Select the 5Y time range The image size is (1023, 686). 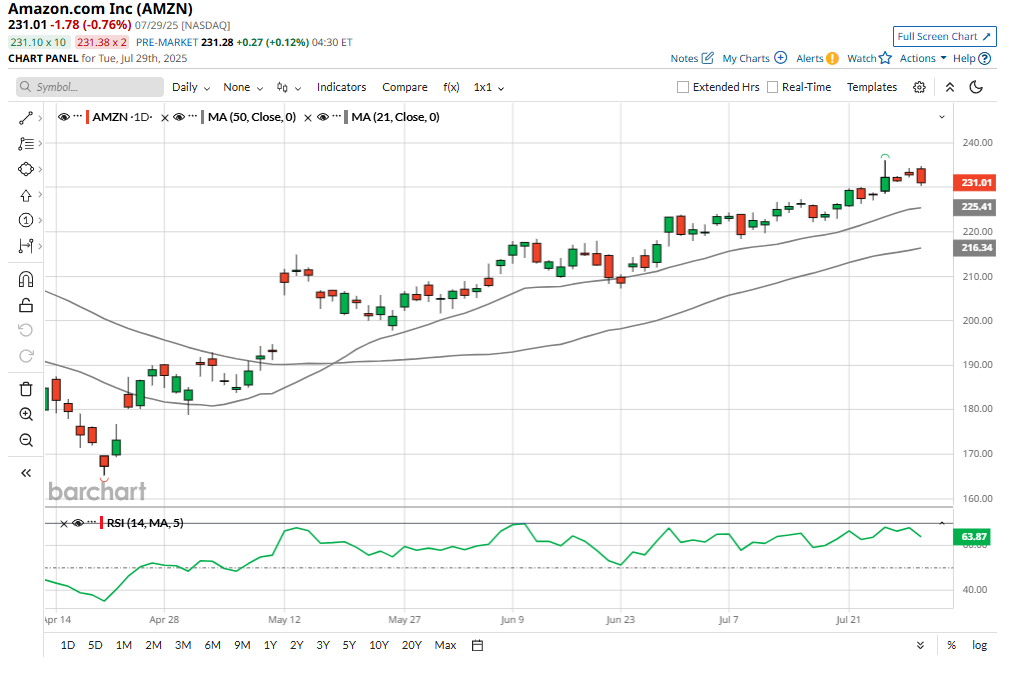(x=350, y=646)
